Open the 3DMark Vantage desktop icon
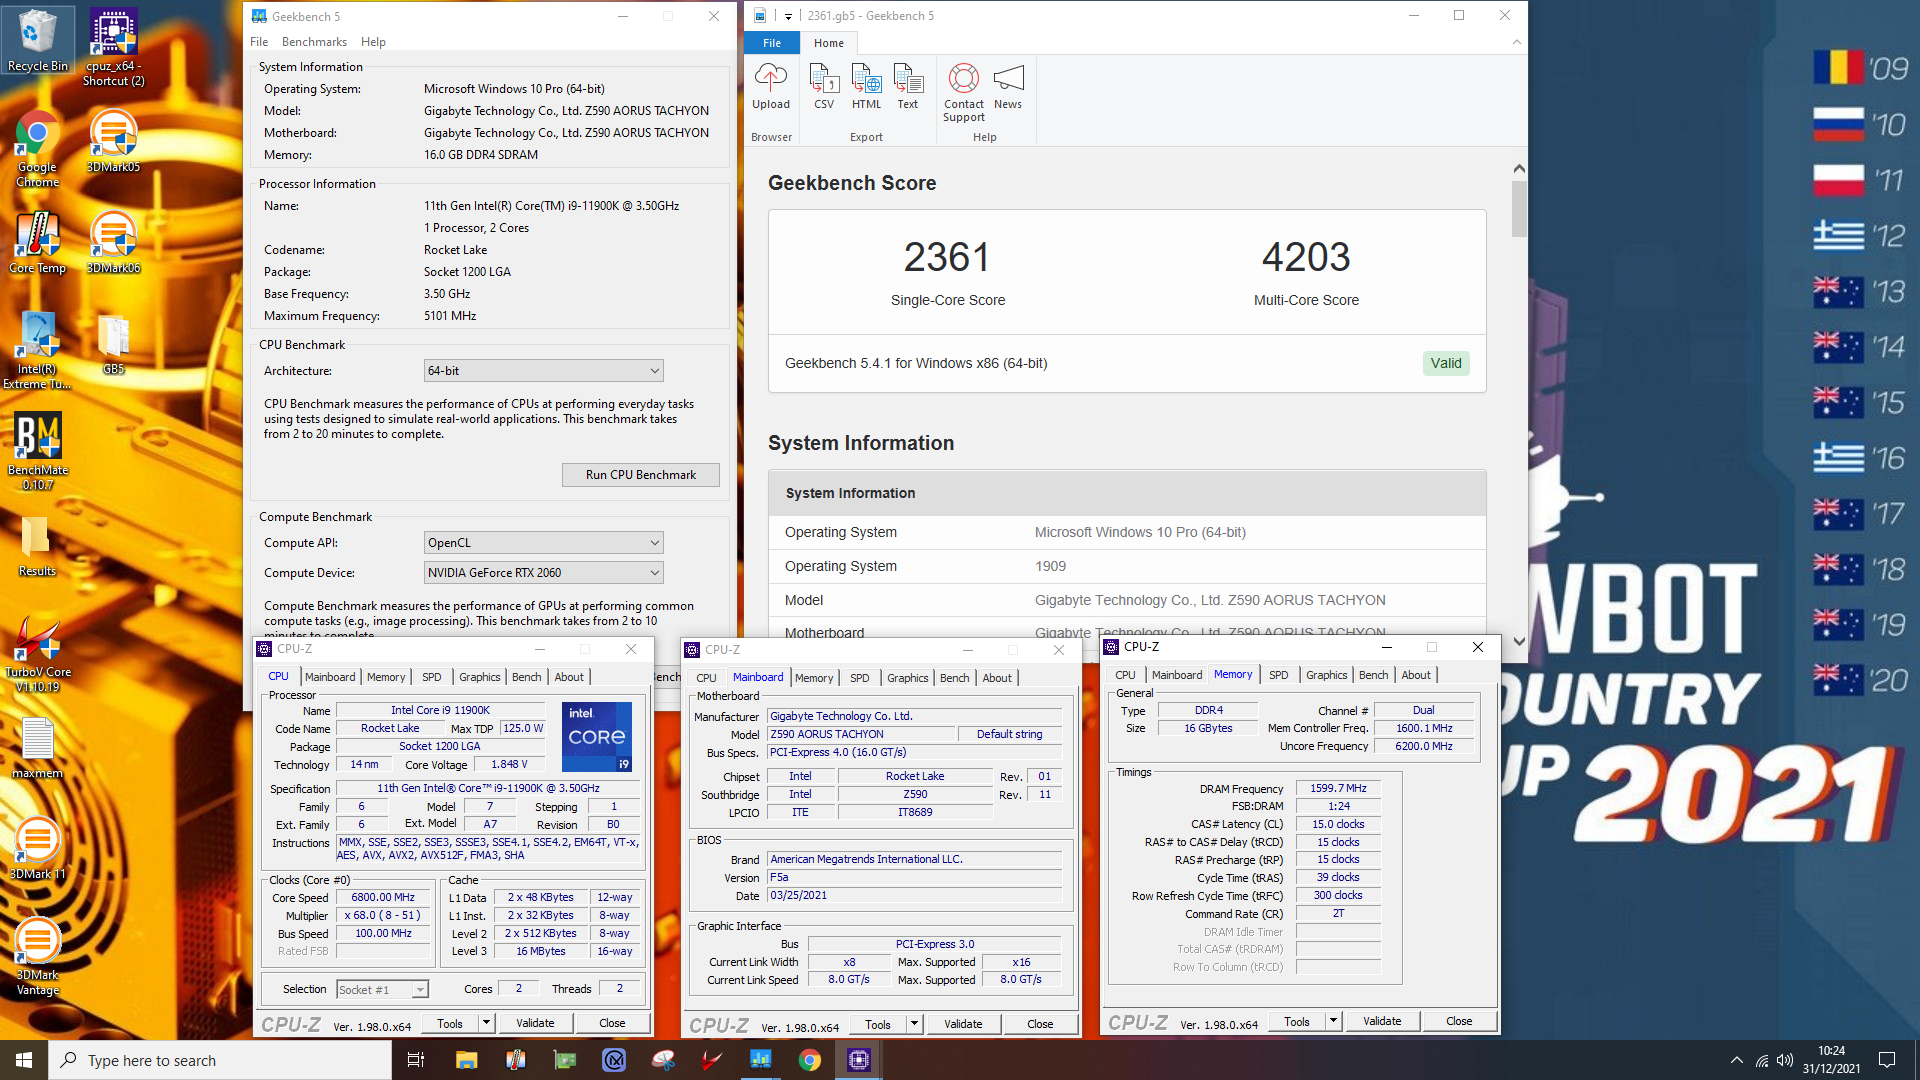This screenshot has width=1920, height=1080. click(x=37, y=957)
